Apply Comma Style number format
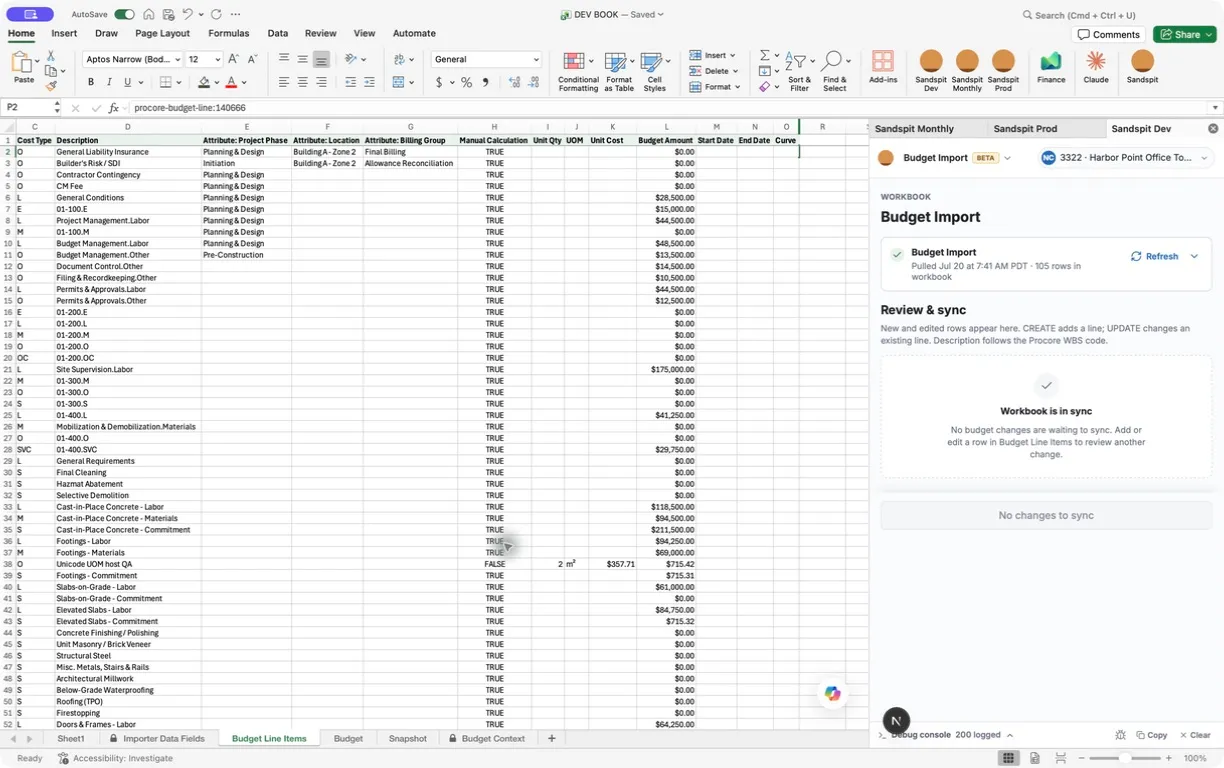The image size is (1224, 768). pyautogui.click(x=486, y=82)
